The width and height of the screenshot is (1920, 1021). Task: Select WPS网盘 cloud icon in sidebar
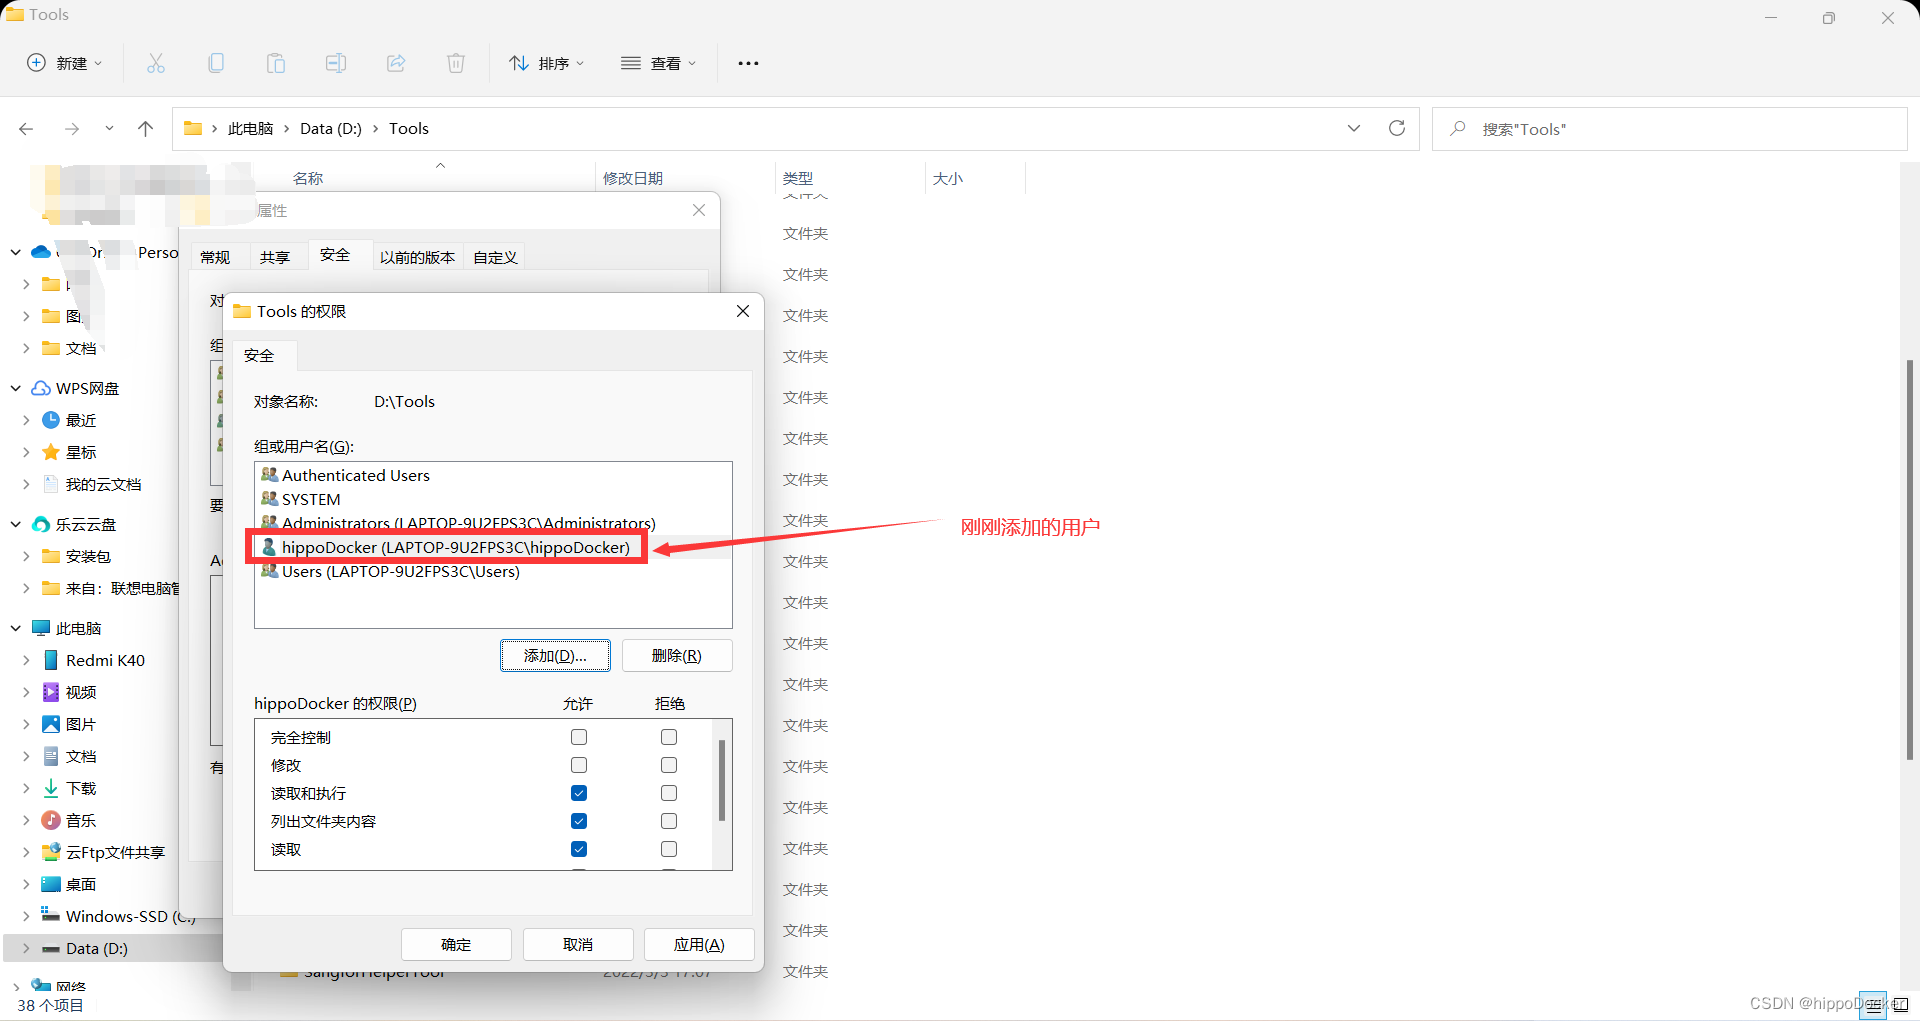[x=41, y=388]
